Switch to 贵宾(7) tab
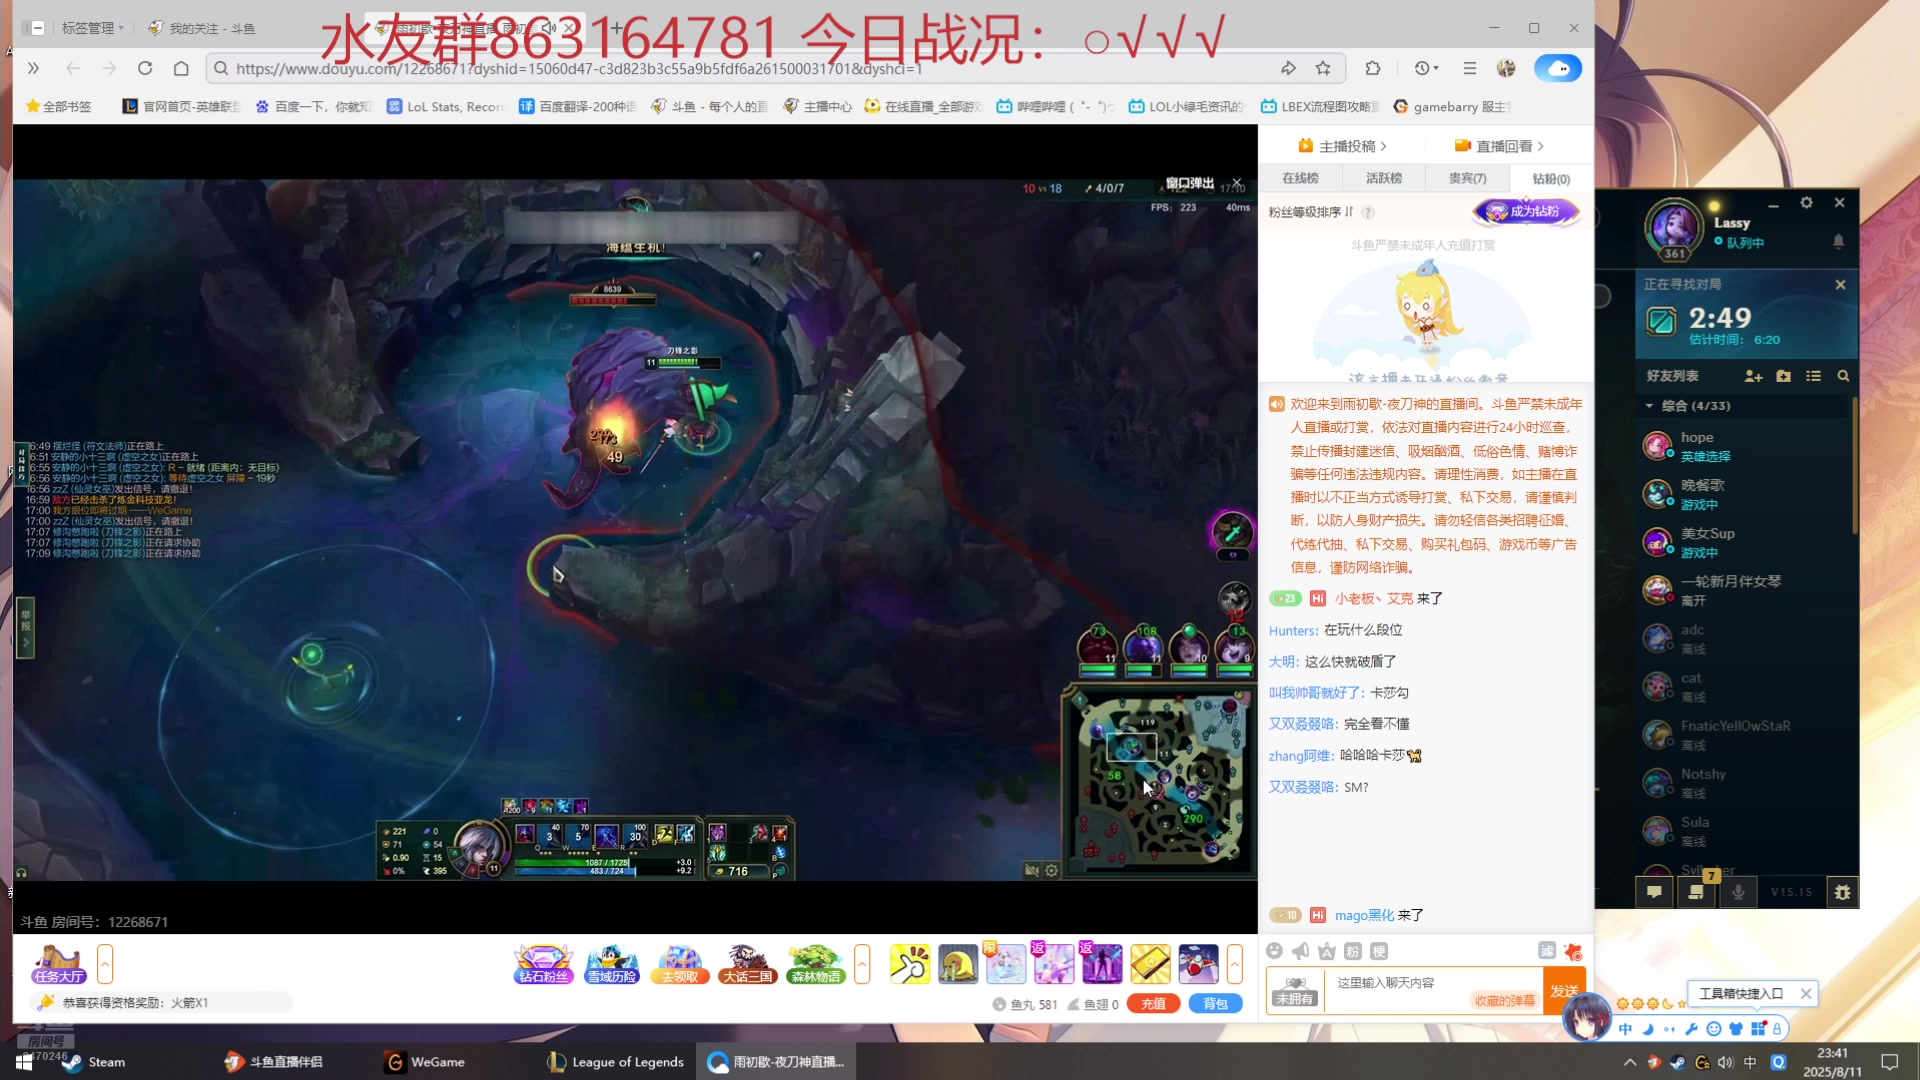The height and width of the screenshot is (1080, 1920). pyautogui.click(x=1467, y=178)
